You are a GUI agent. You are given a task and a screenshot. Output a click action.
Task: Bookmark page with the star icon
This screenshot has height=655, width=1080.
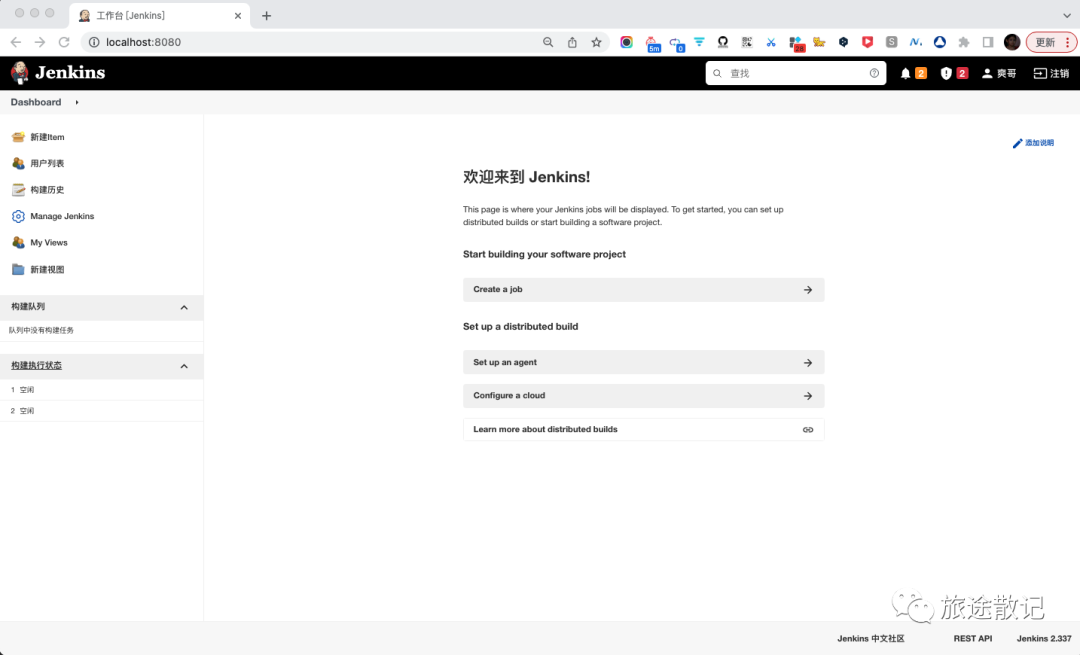click(x=596, y=42)
